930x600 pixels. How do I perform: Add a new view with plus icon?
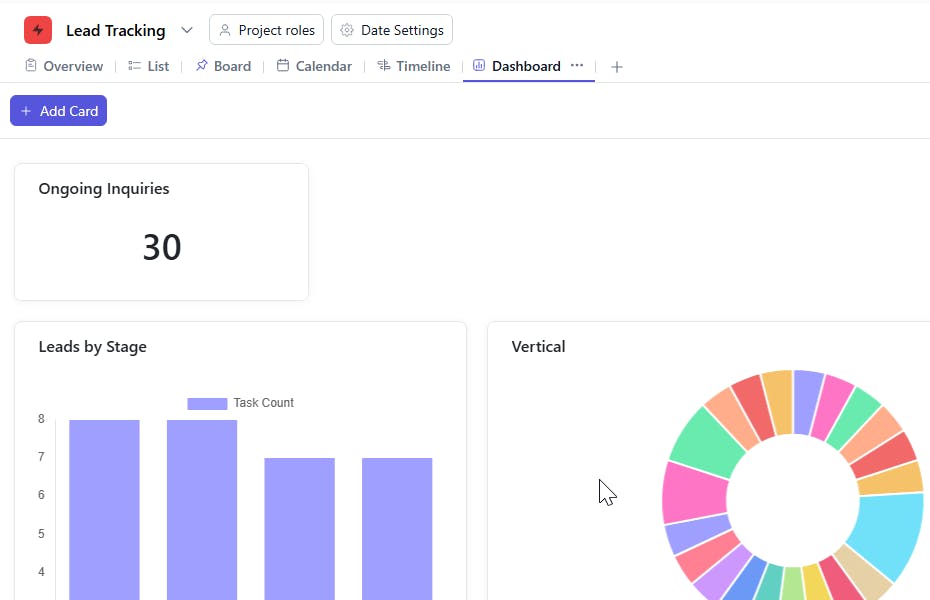617,67
